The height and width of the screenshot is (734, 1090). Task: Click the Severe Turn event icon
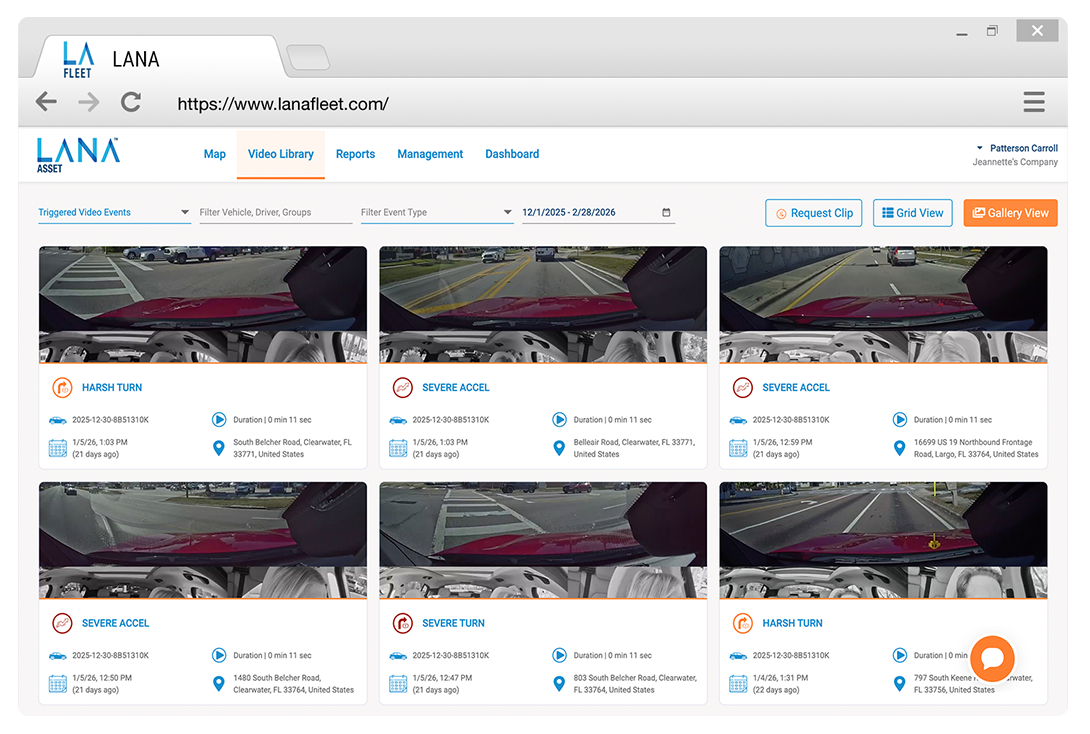point(400,622)
